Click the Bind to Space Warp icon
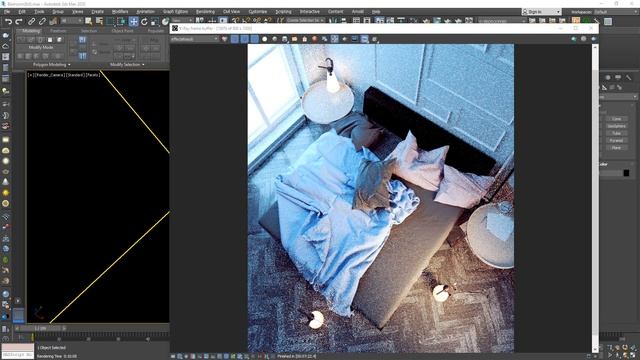Screen dimensions: 640x360 [x=53, y=21]
